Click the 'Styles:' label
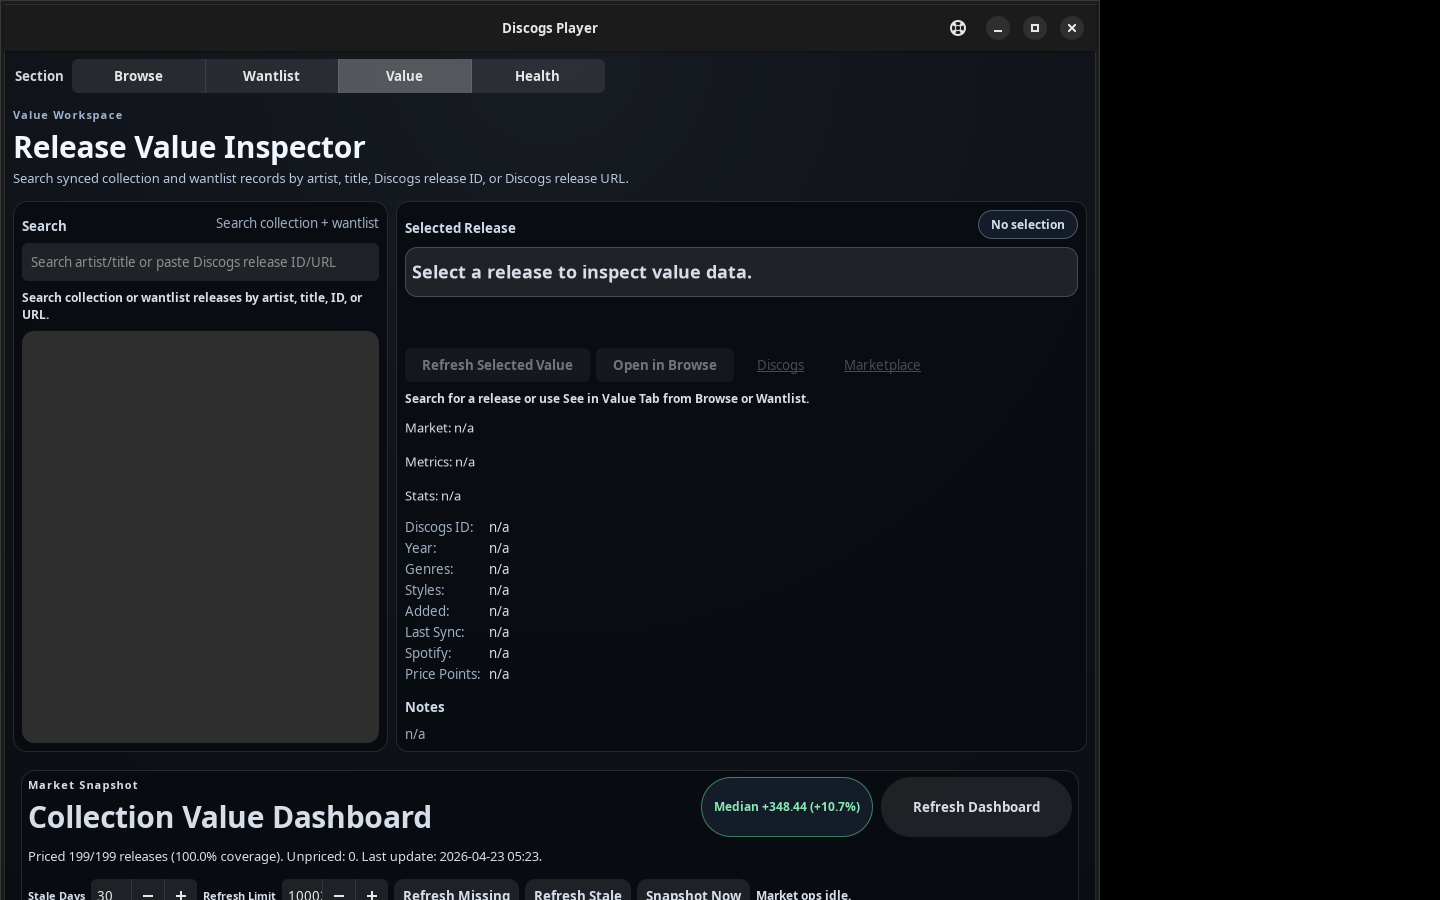Image resolution: width=1440 pixels, height=900 pixels. click(424, 590)
